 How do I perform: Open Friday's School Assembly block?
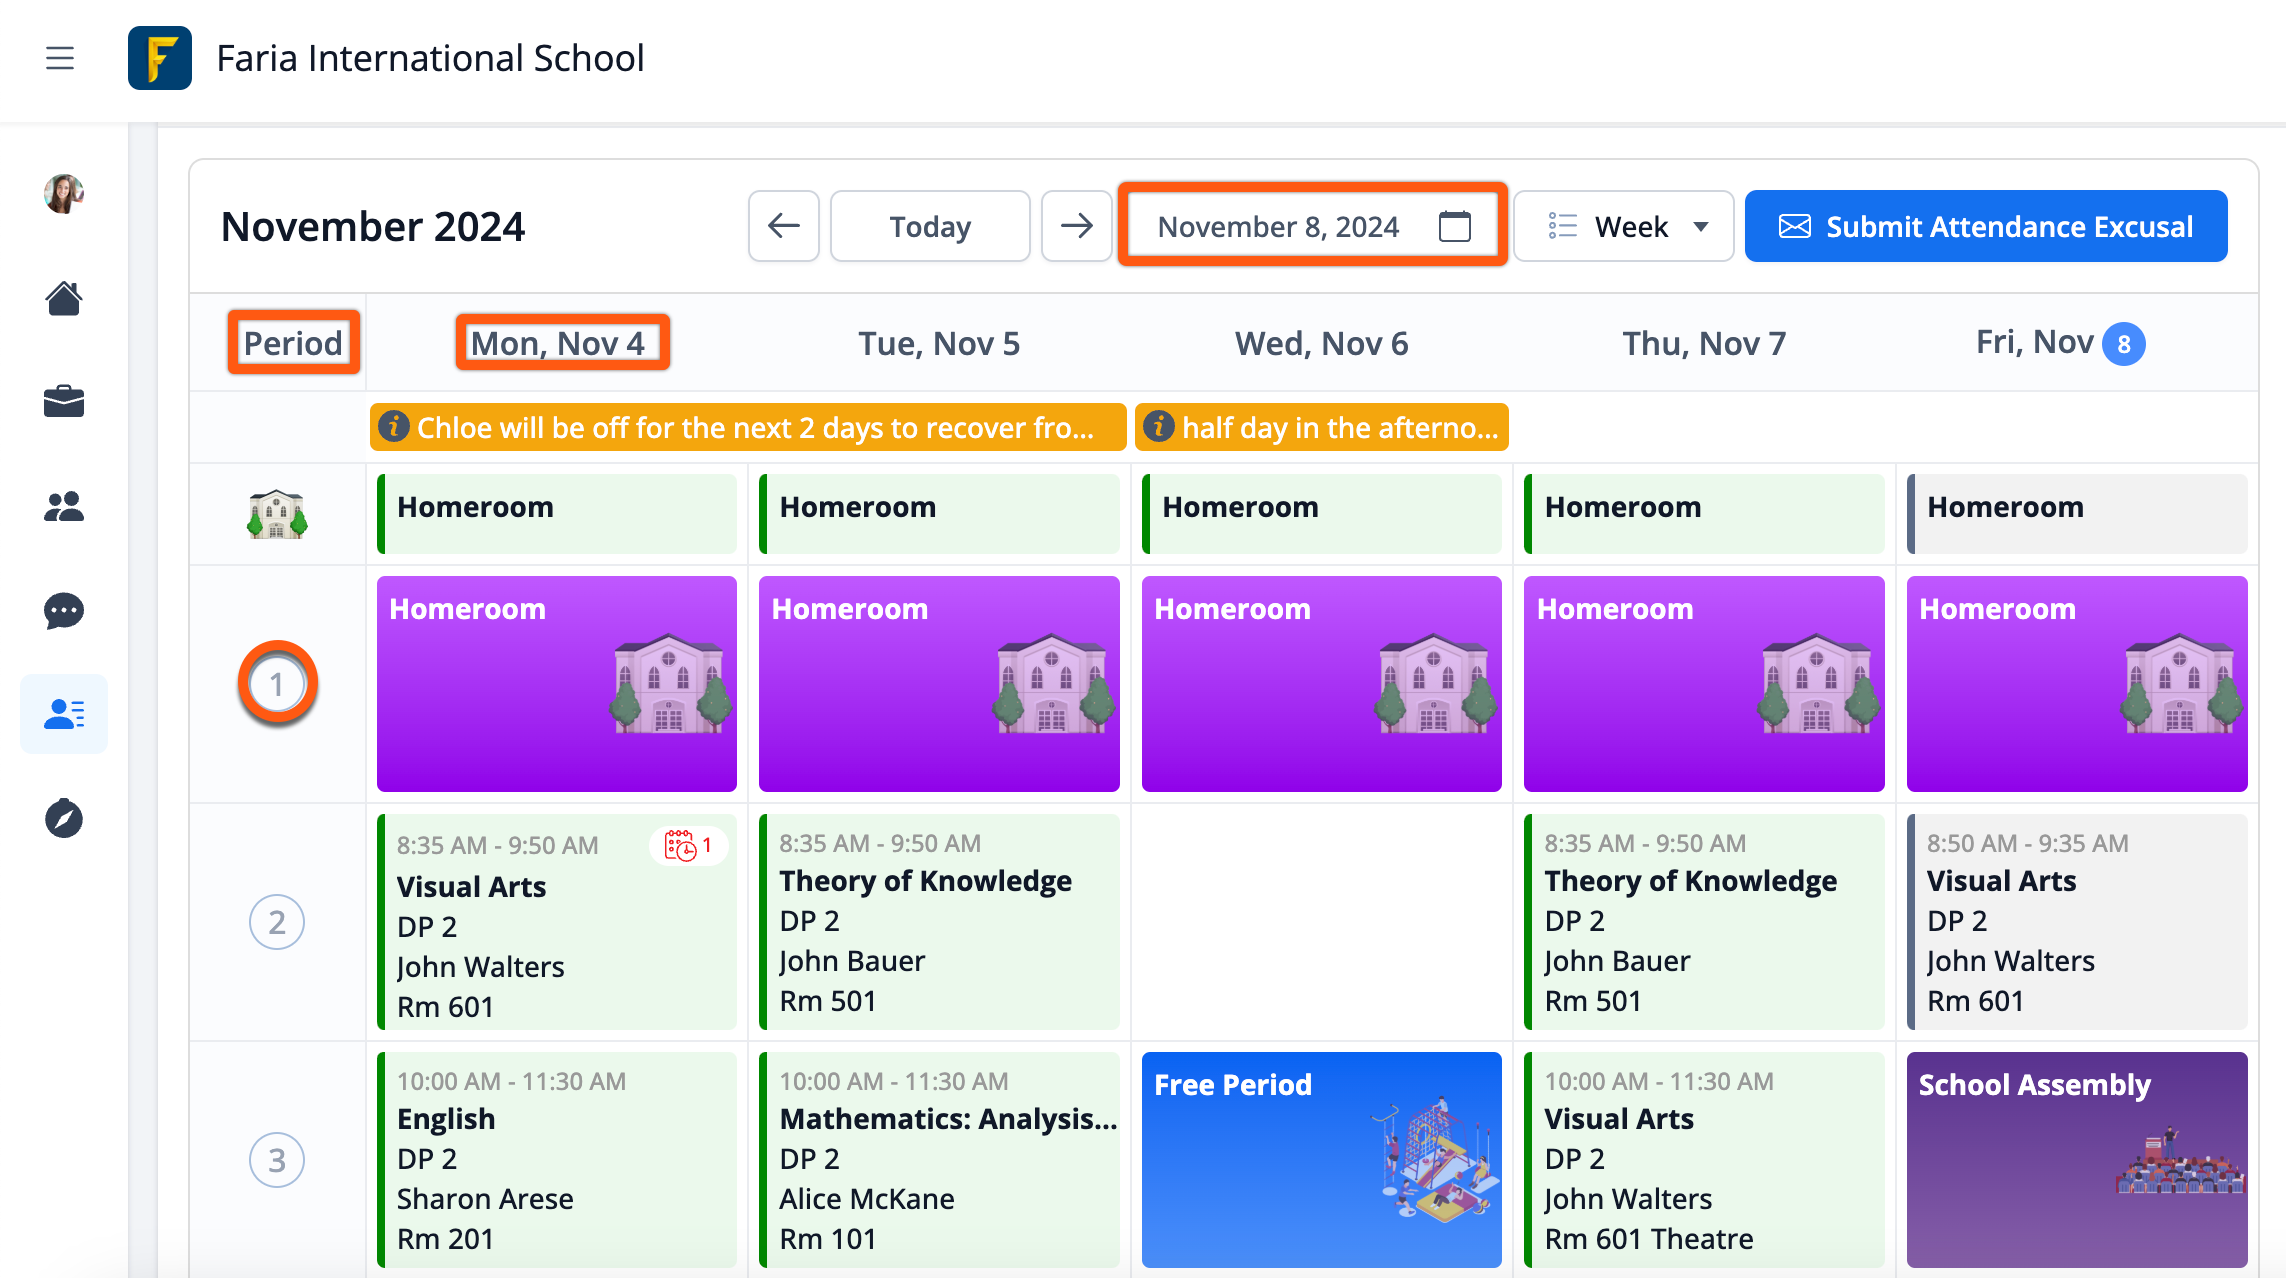click(x=2076, y=1160)
